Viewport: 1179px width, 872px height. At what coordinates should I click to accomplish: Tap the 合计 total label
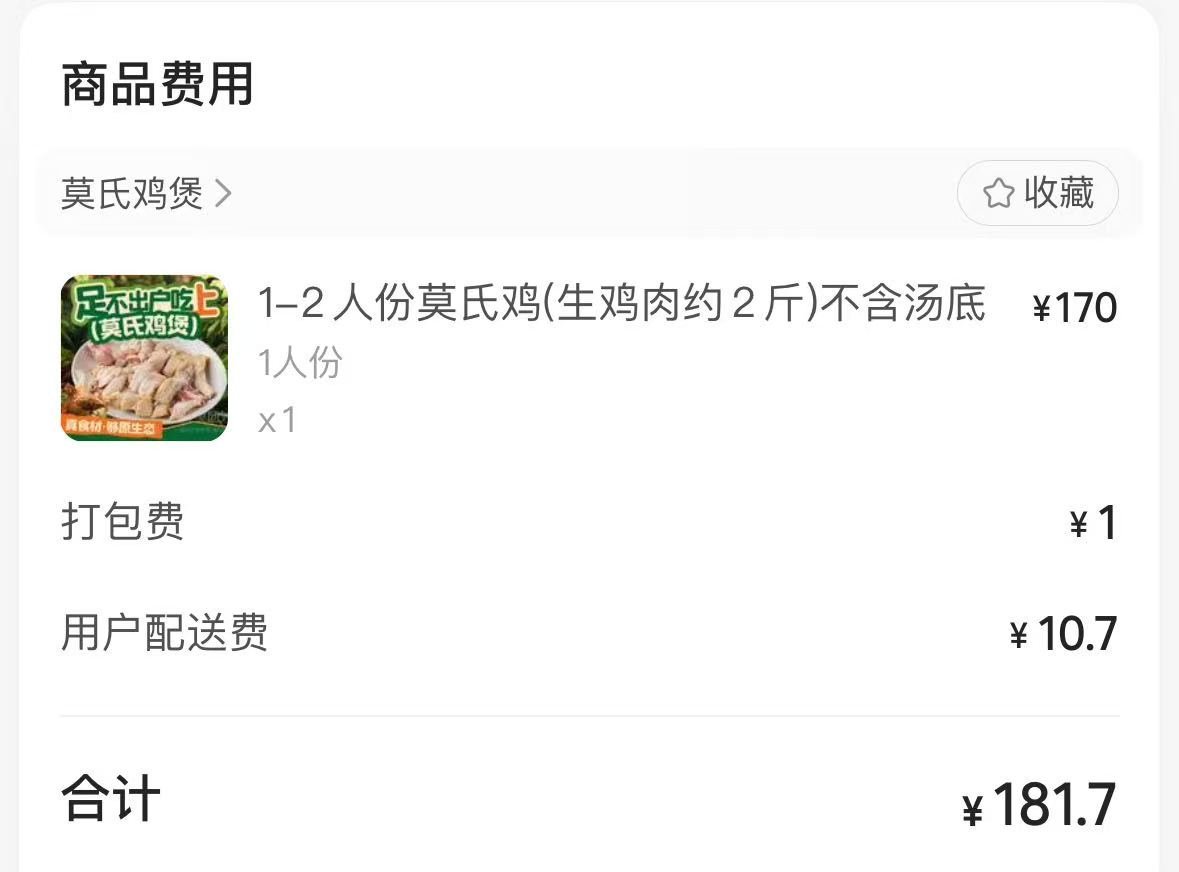pyautogui.click(x=111, y=799)
